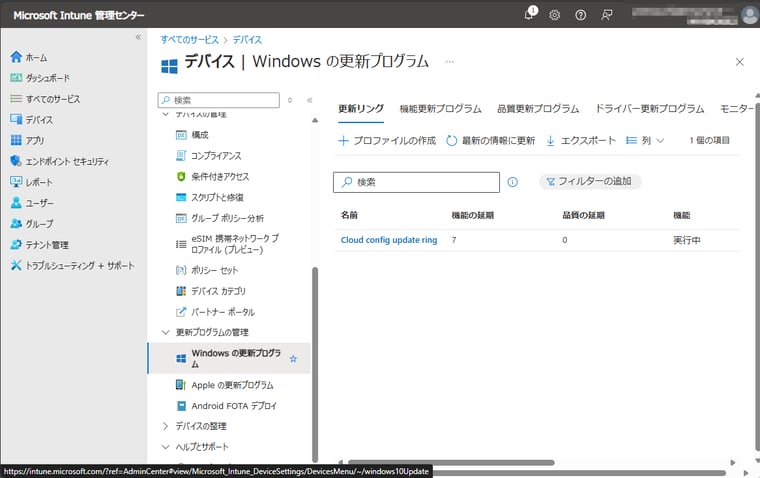Favorite Windows の更新プログラム with star
The image size is (760, 478).
click(293, 358)
